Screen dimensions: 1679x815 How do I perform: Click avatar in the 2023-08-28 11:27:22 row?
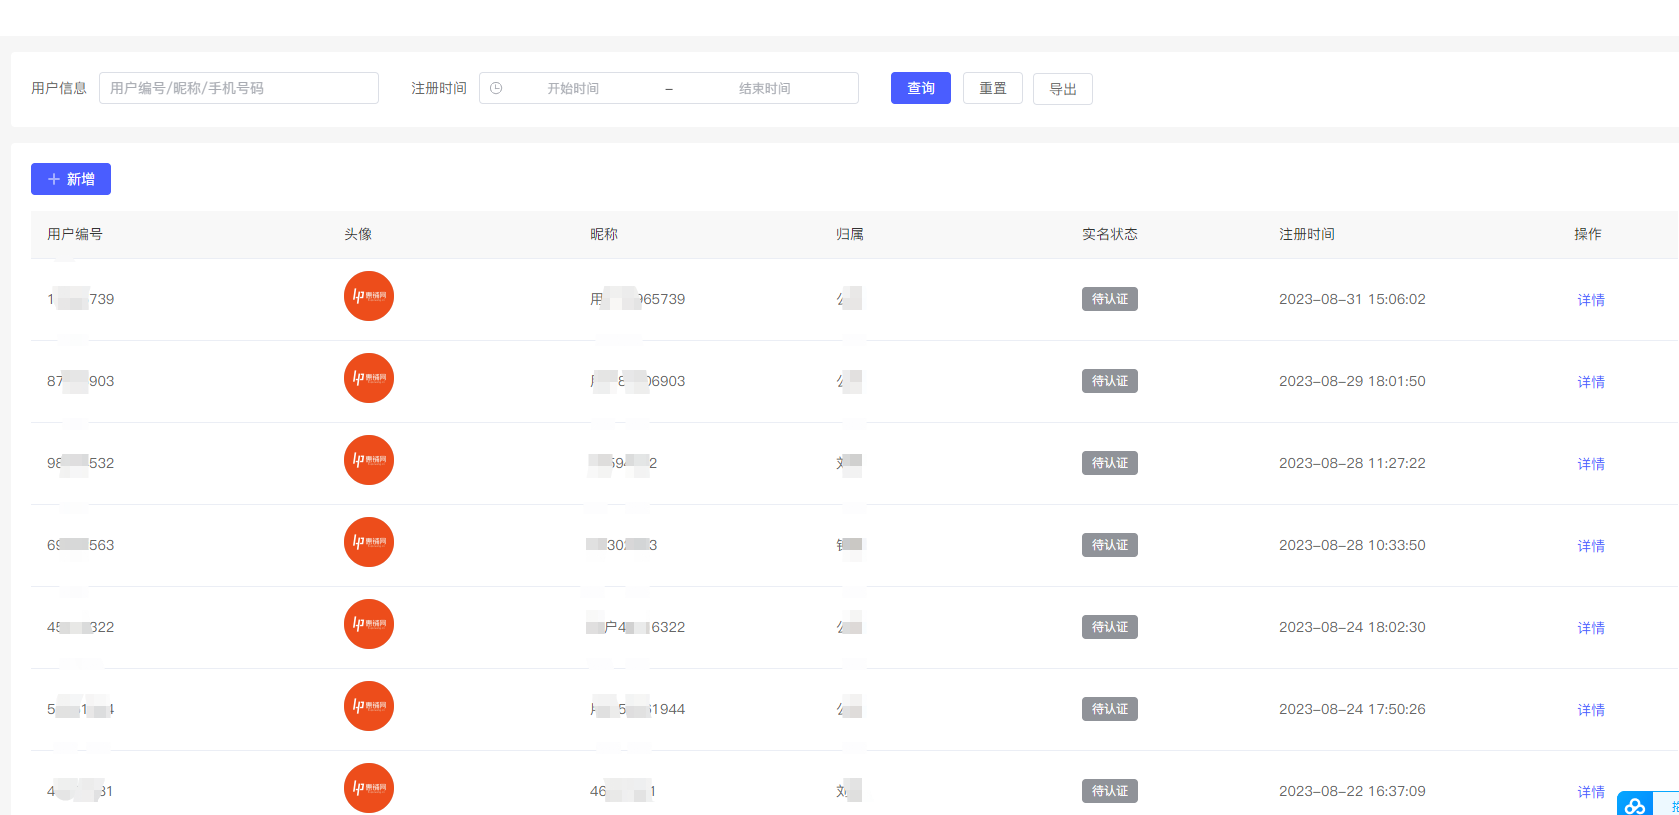pos(369,461)
